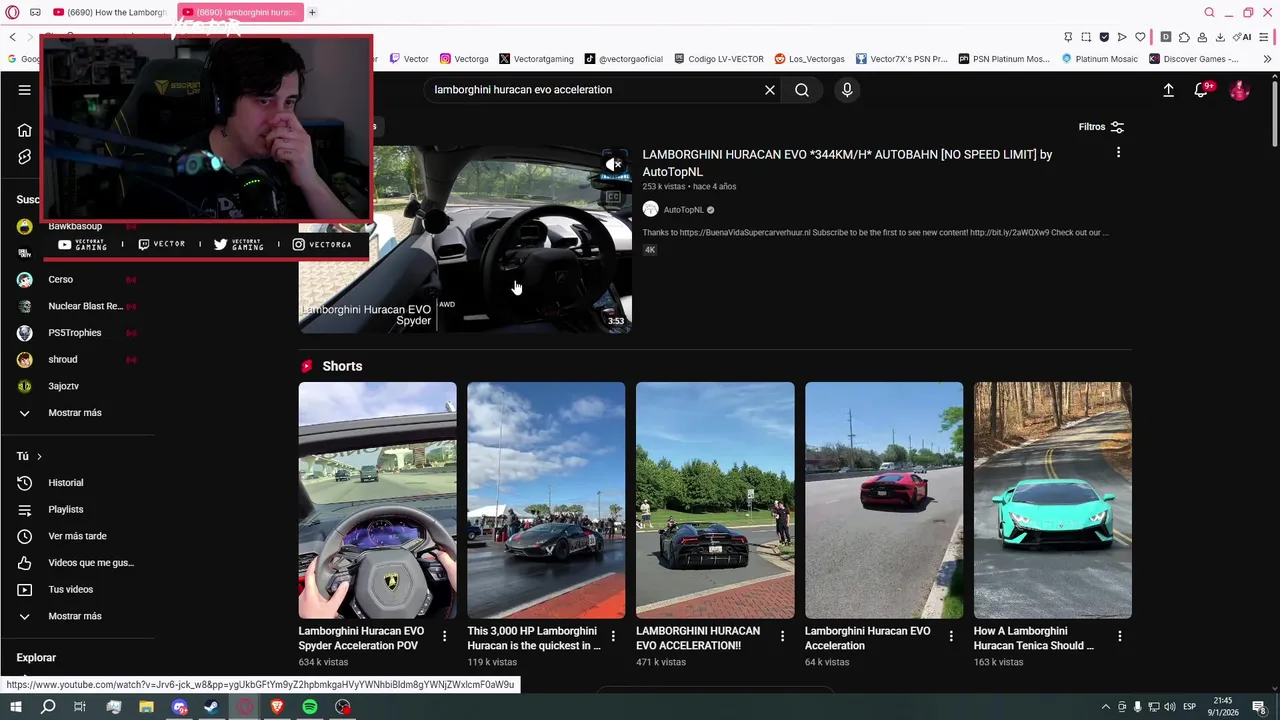Open the turquoise Huracan Tenica short thumbnail

[x=1052, y=500]
